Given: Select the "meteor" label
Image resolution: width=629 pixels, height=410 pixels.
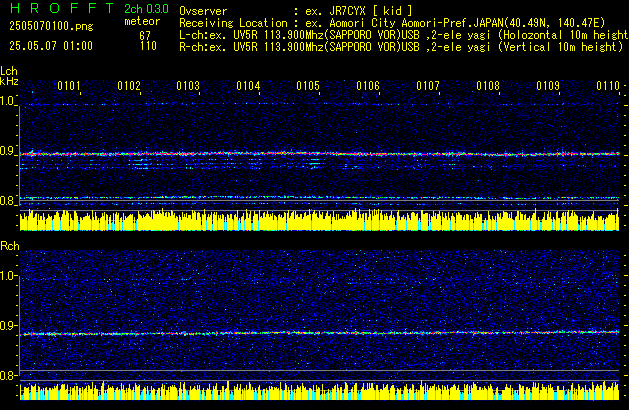Looking at the screenshot, I should pos(142,21).
